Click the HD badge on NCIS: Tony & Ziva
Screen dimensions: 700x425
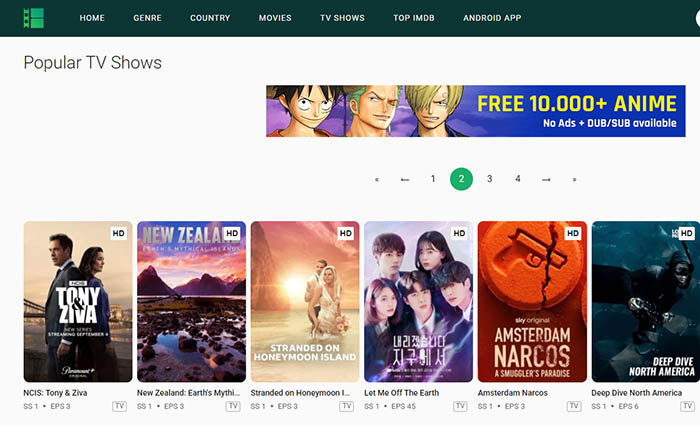tap(118, 233)
